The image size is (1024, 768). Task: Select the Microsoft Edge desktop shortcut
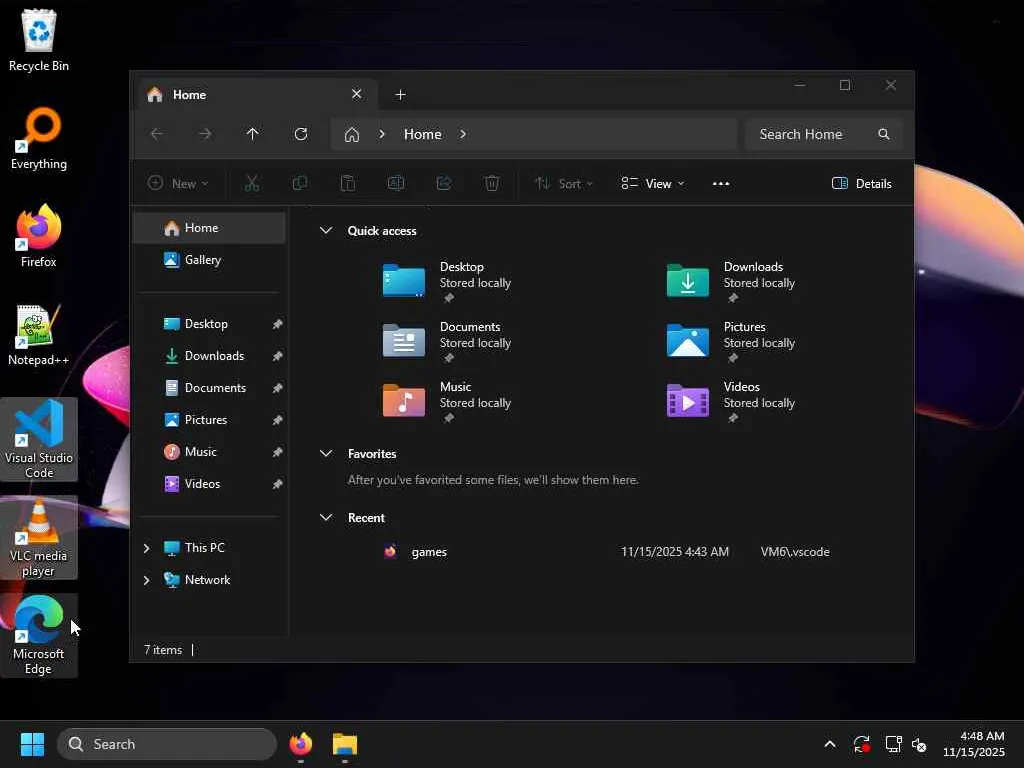(39, 635)
